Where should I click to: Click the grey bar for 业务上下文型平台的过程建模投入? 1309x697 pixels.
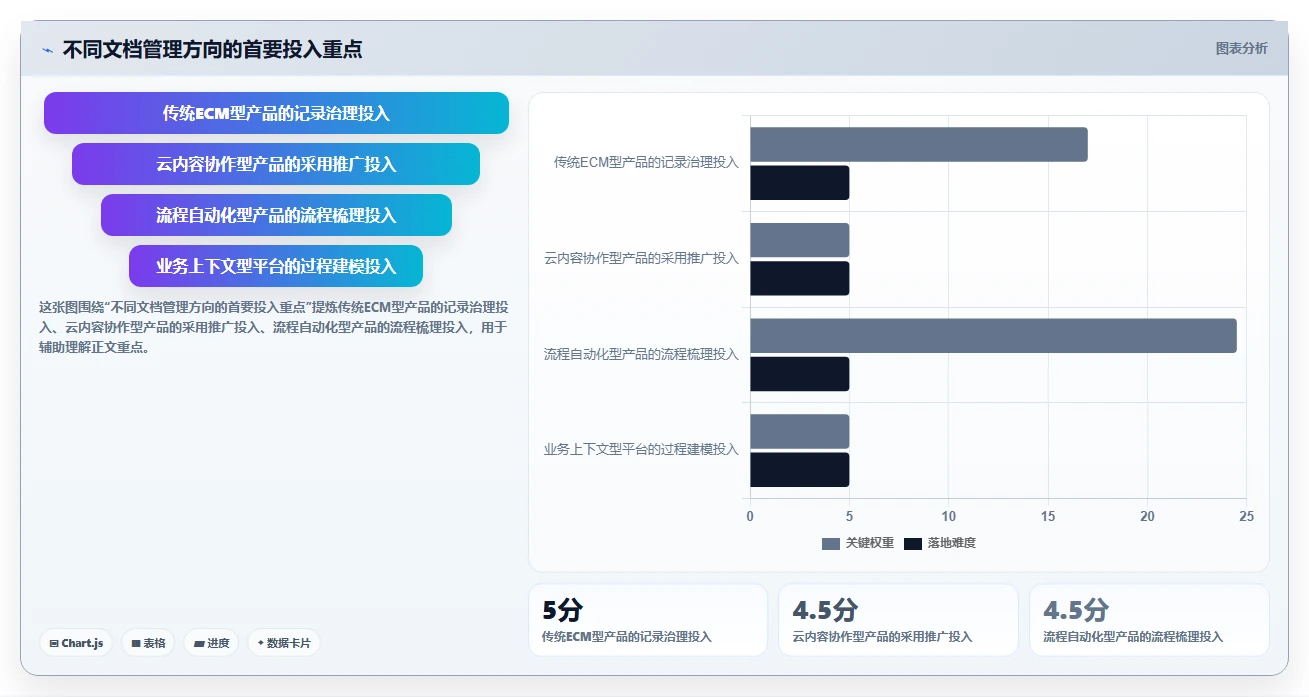pos(800,431)
